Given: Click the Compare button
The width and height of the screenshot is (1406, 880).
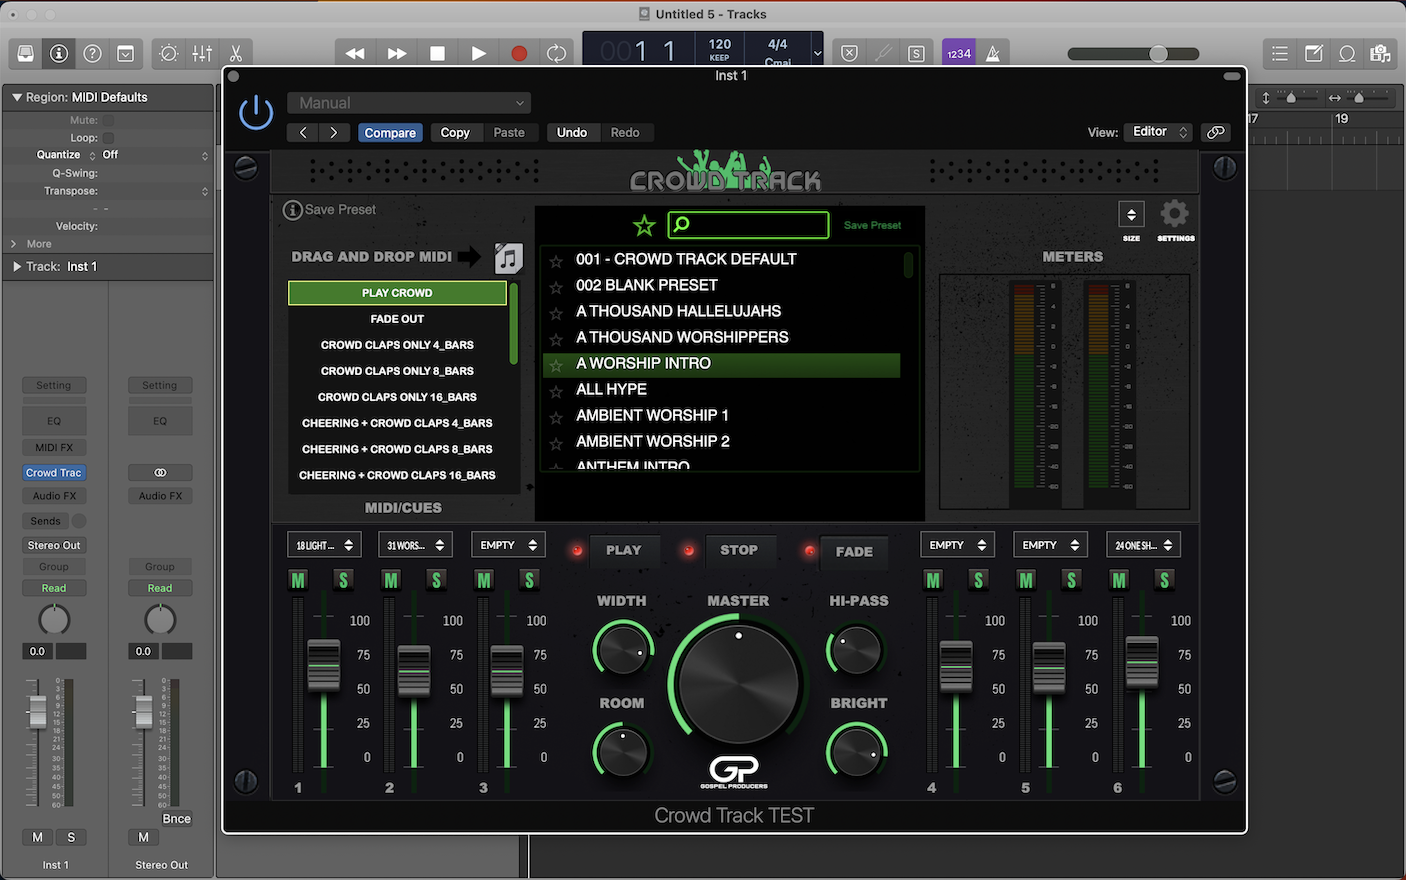Looking at the screenshot, I should click(x=390, y=132).
